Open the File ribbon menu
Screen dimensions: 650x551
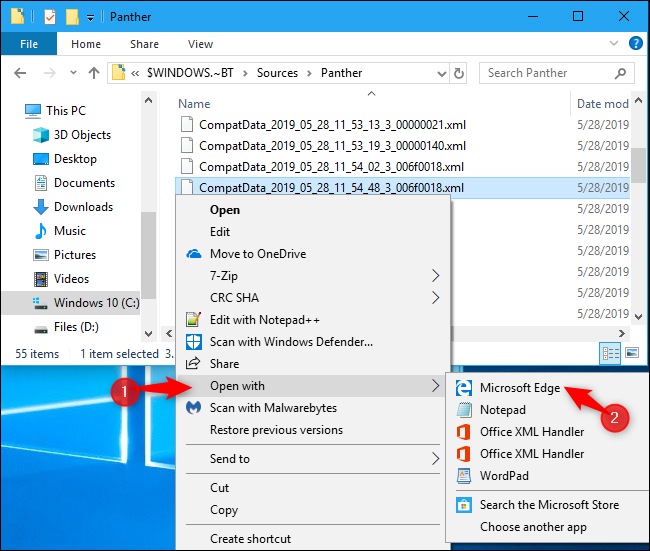[29, 44]
